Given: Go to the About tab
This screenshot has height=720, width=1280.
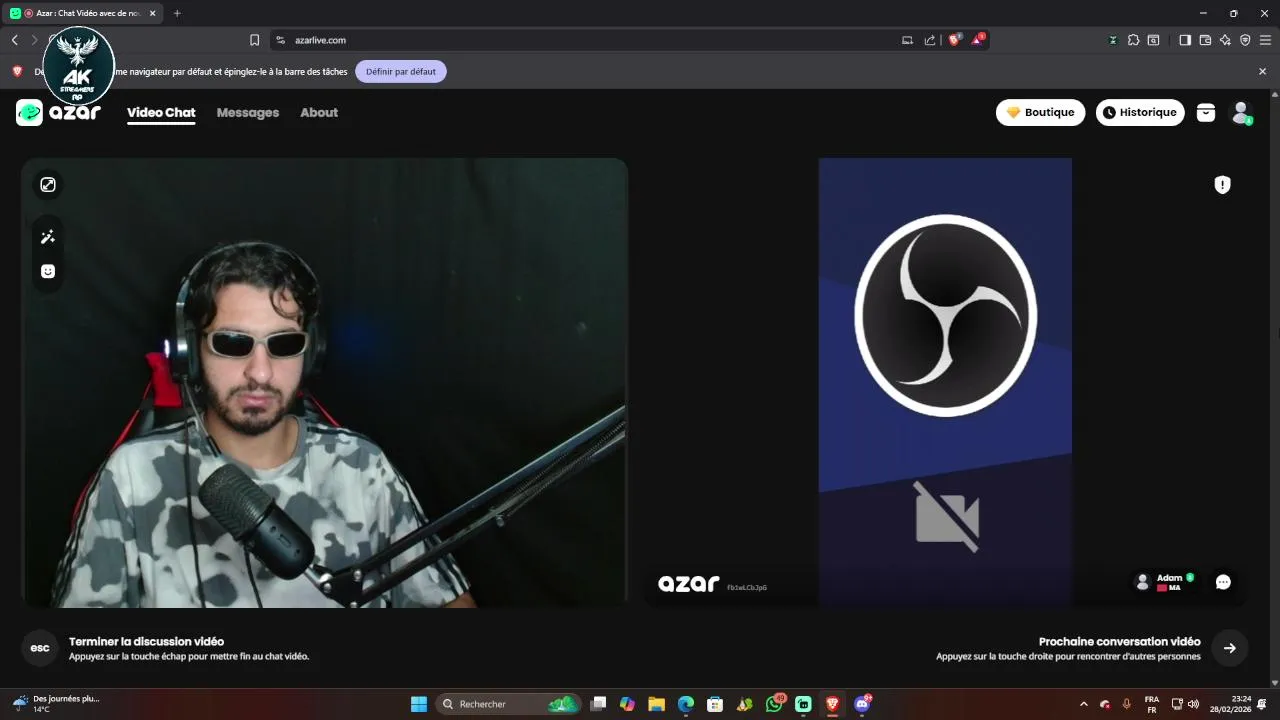Looking at the screenshot, I should (319, 112).
